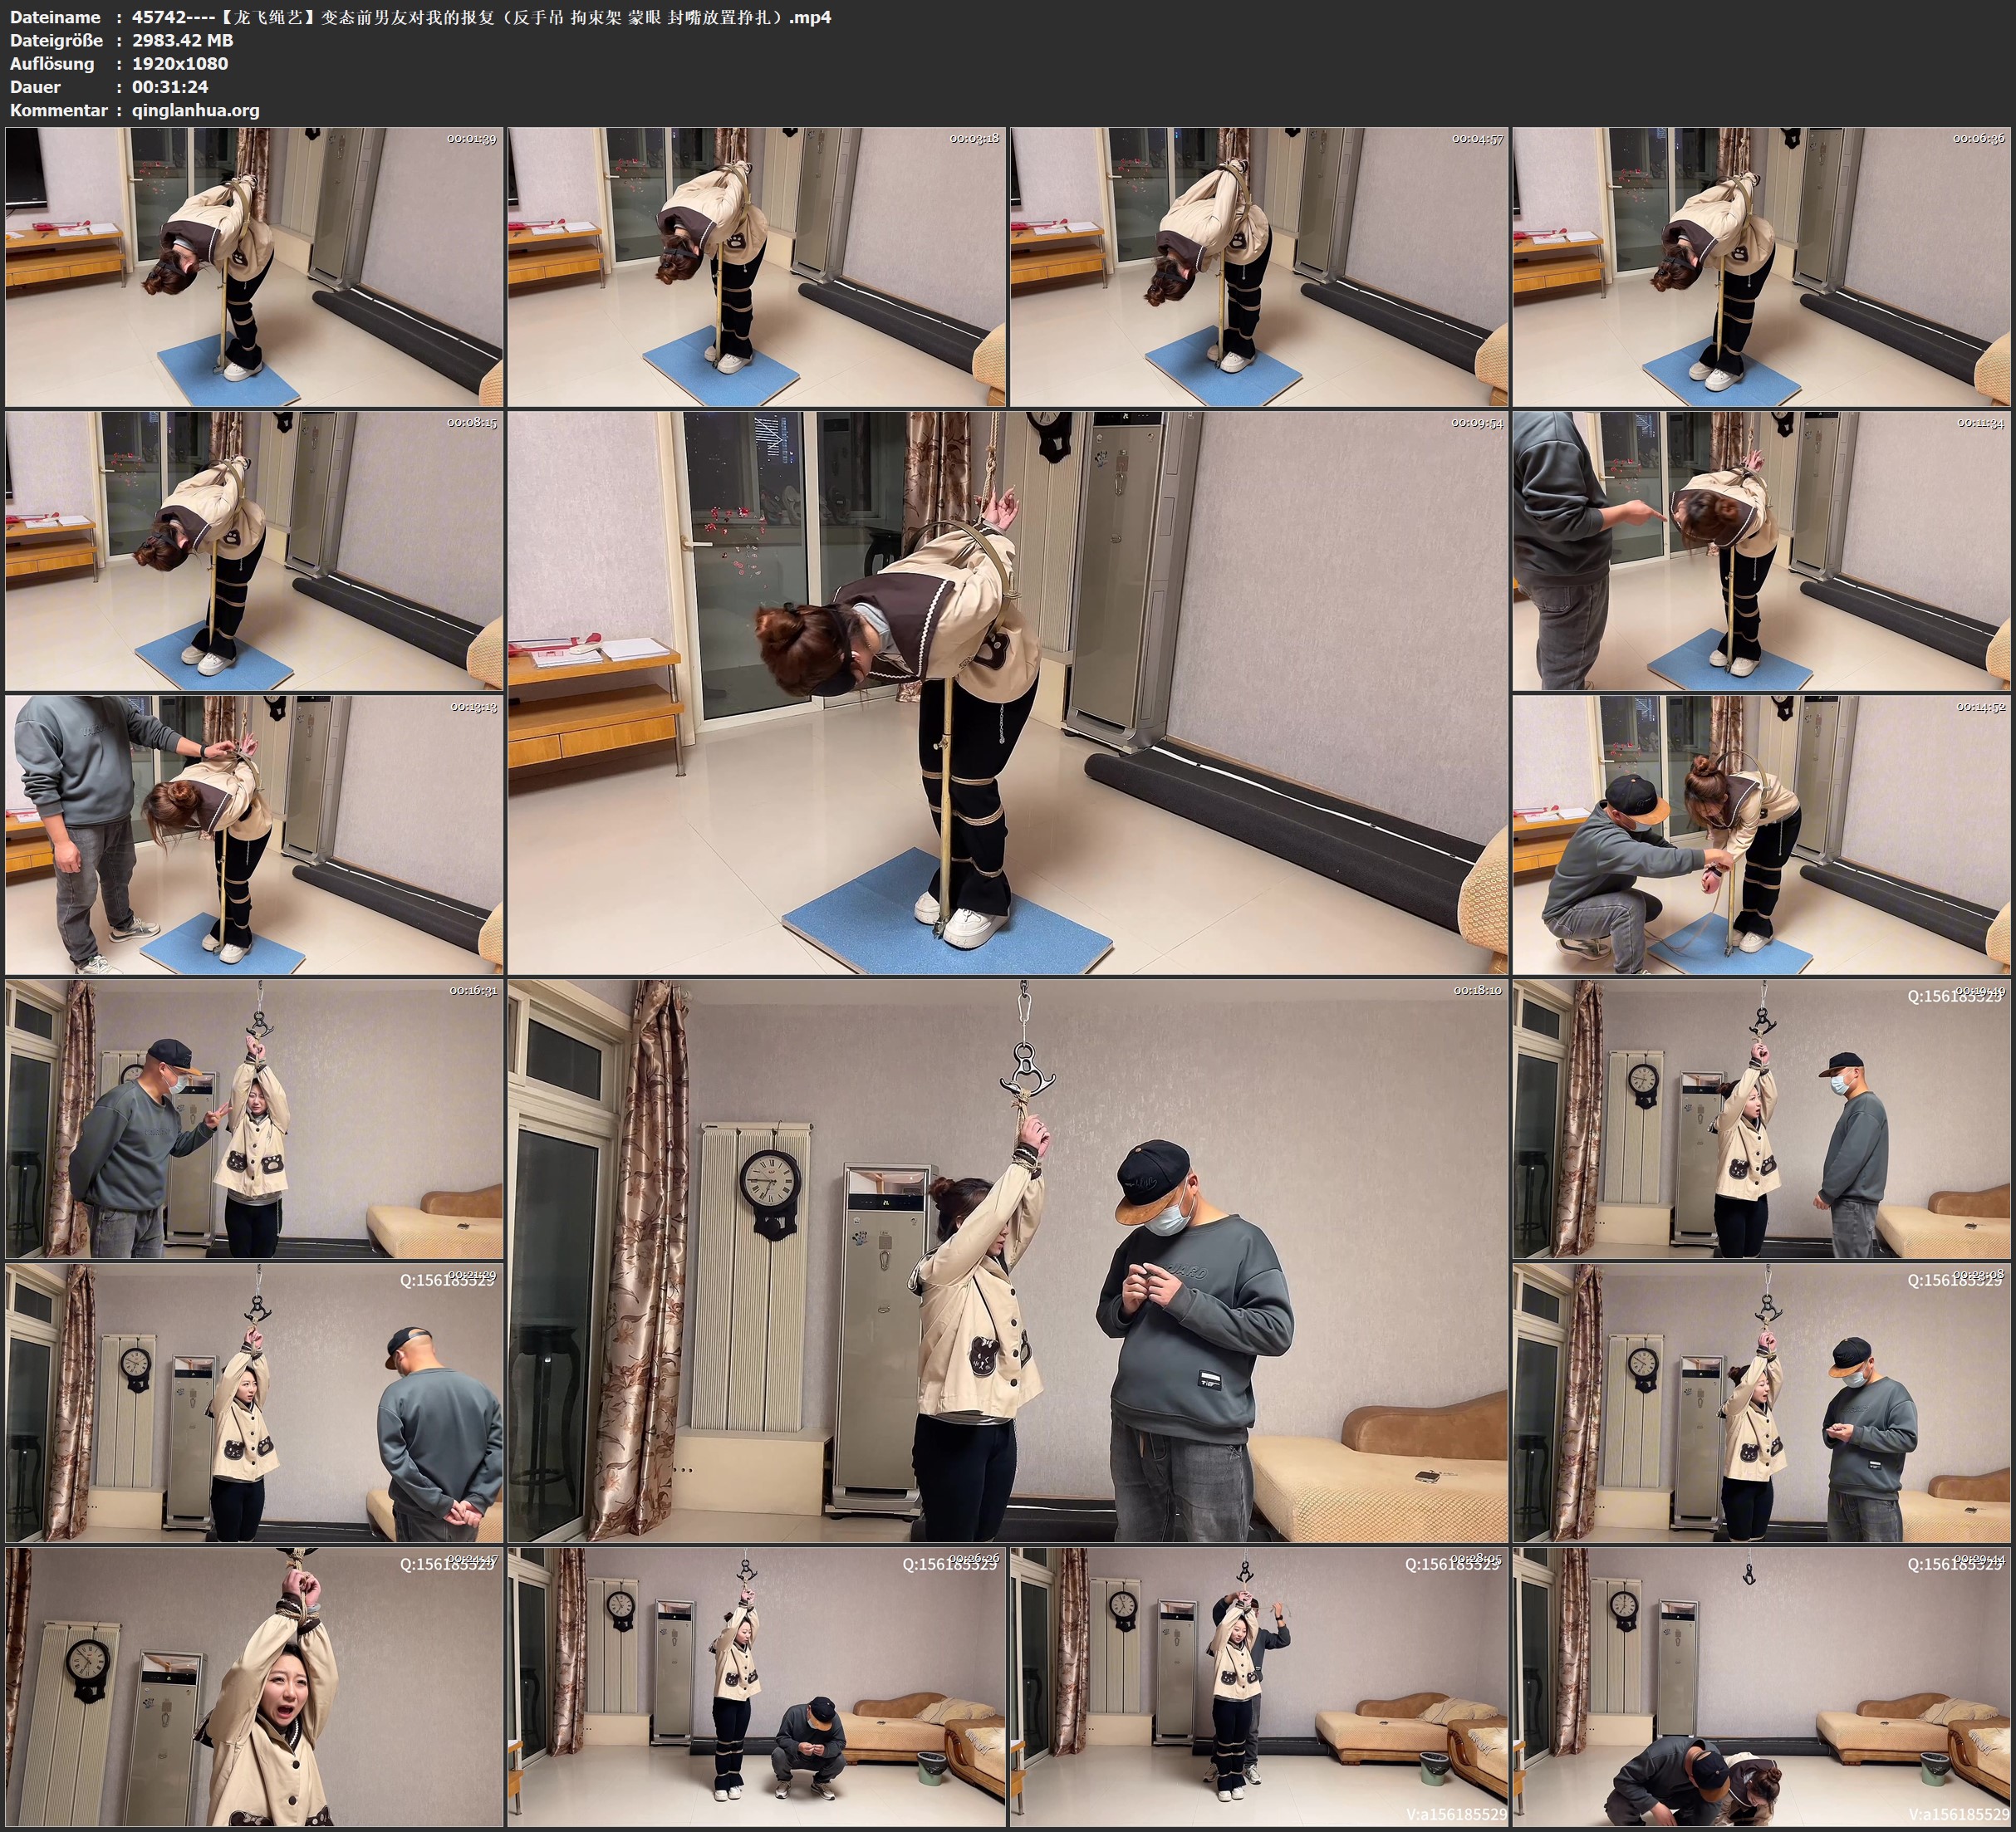The image size is (2016, 1832).
Task: Open the thumbnail at 00:04:57
Action: click(1259, 267)
